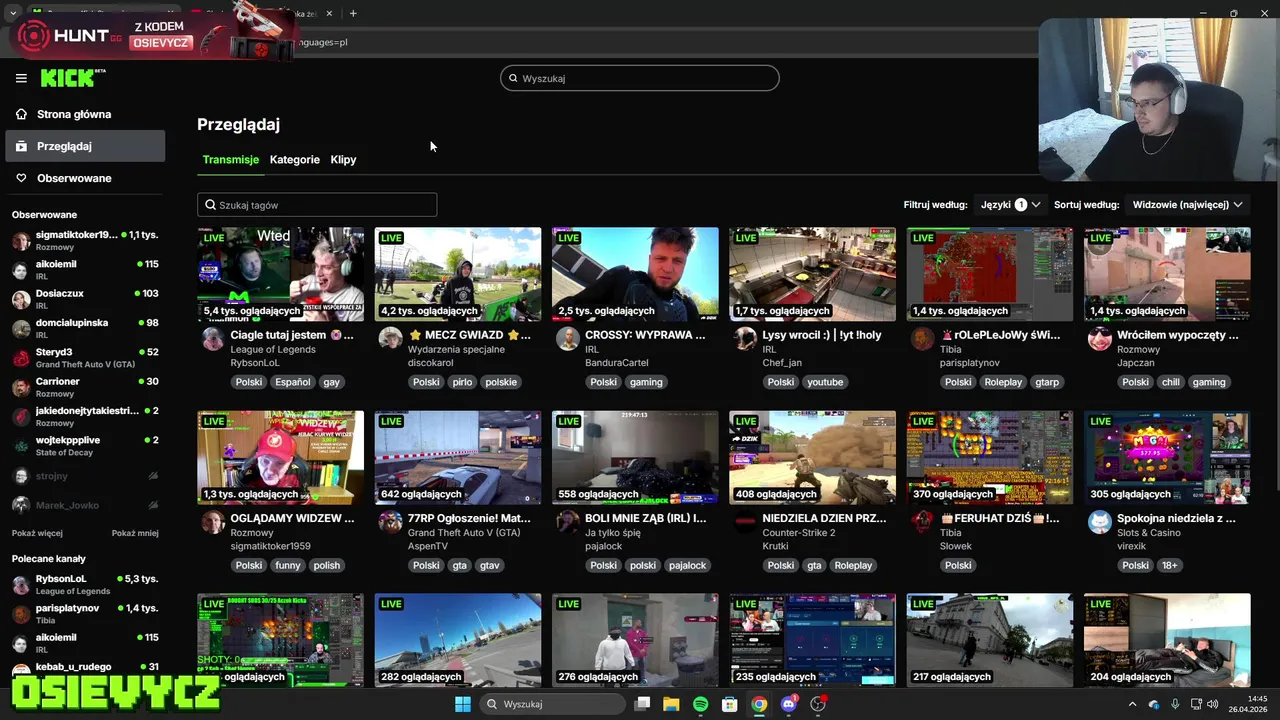The image size is (1280, 720).
Task: Open Steryd3 followed channel
Action: pos(85,358)
